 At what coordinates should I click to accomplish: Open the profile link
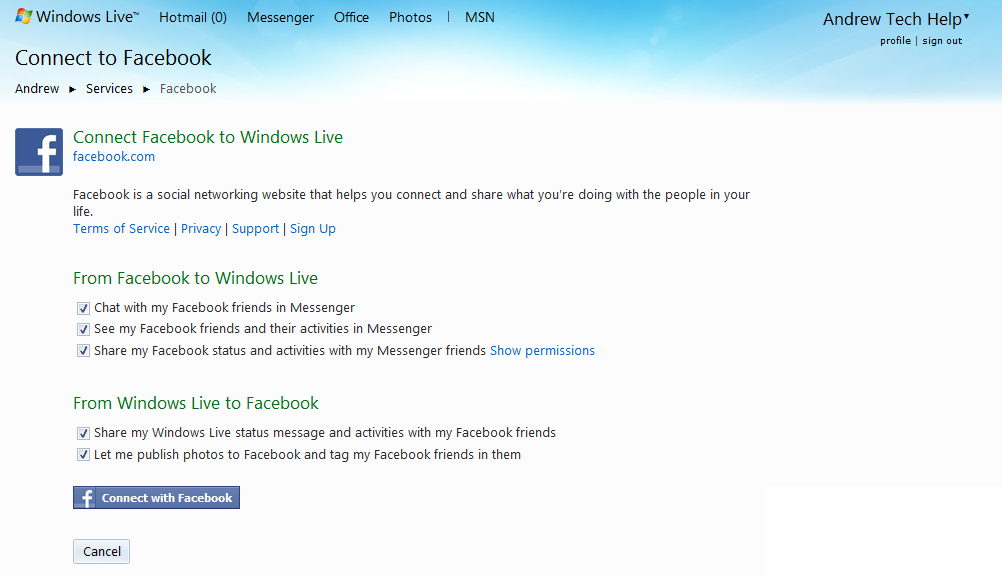(x=895, y=40)
